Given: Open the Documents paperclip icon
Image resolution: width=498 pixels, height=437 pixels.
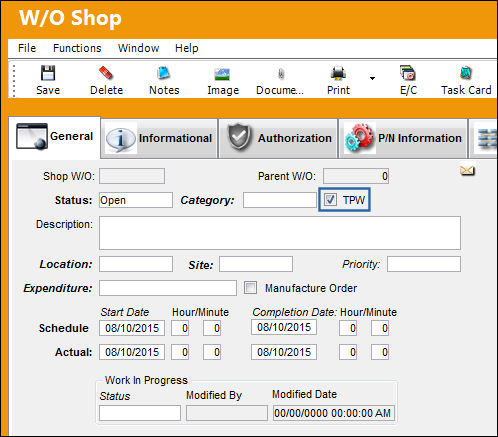Looking at the screenshot, I should [x=281, y=74].
